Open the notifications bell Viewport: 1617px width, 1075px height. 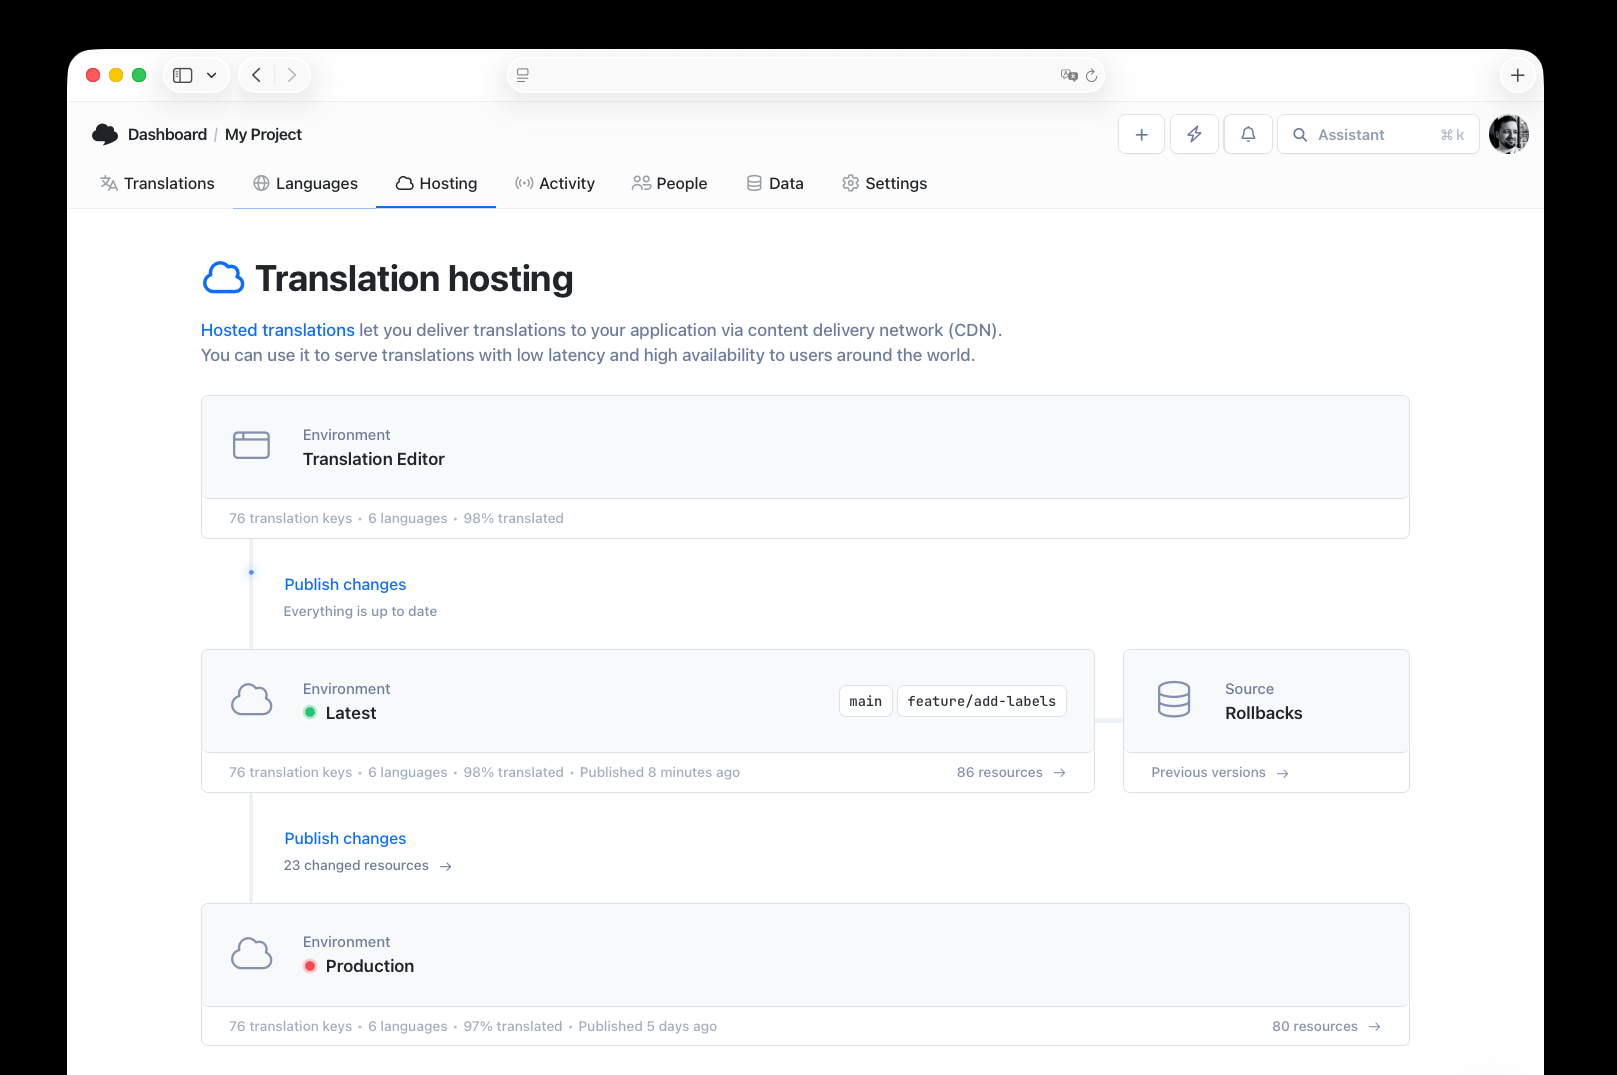coord(1247,133)
